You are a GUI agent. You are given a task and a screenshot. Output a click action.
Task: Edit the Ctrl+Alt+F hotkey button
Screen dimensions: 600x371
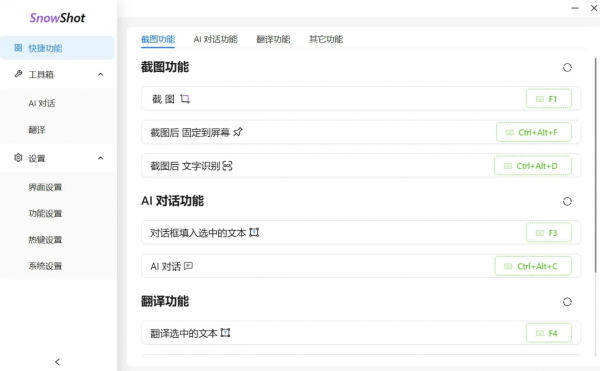click(x=534, y=132)
